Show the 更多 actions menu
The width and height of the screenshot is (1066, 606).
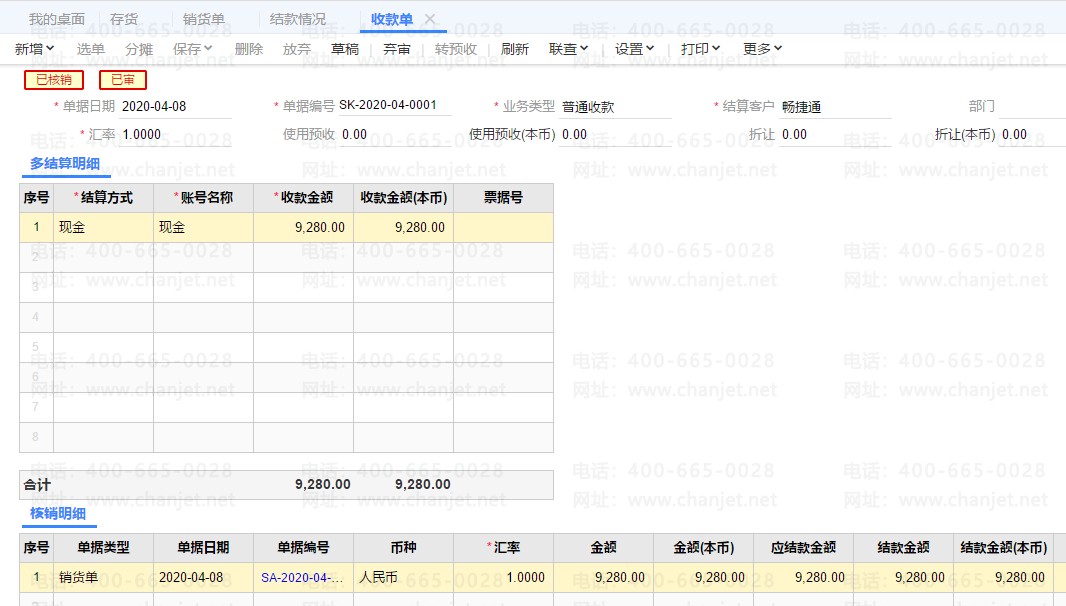pyautogui.click(x=763, y=49)
